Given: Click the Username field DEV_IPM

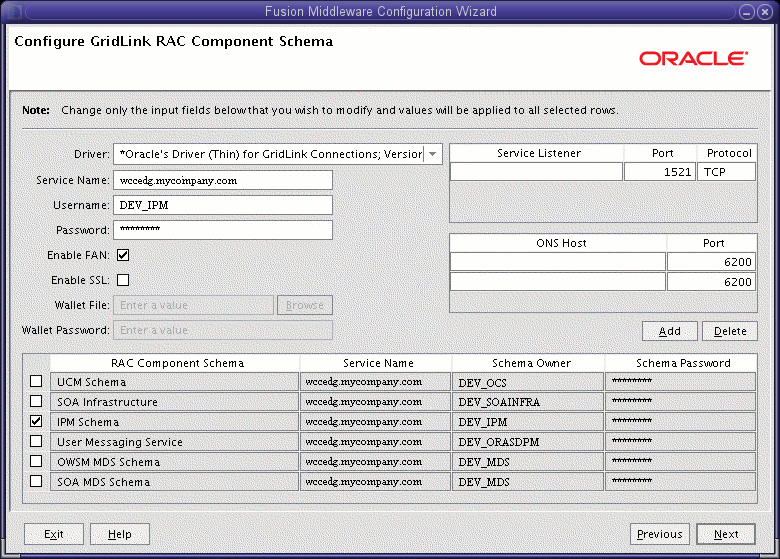Looking at the screenshot, I should [223, 205].
